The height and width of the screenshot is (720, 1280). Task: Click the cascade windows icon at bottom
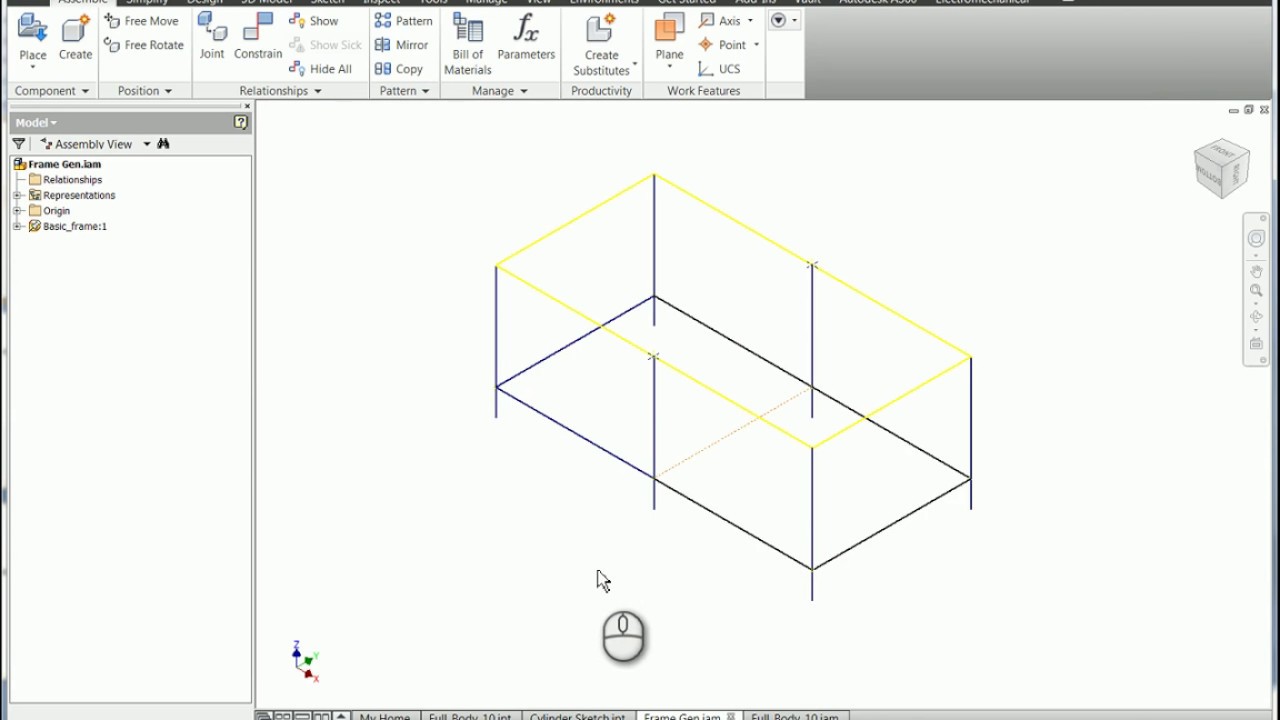point(263,716)
